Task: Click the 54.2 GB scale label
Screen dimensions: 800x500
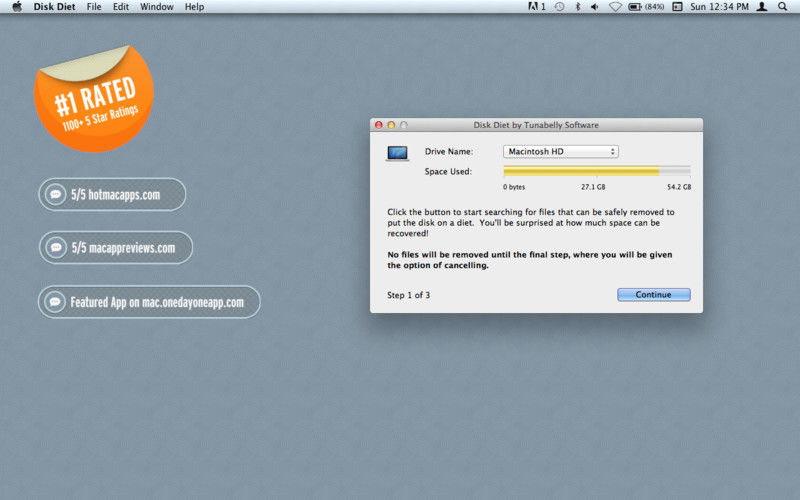Action: click(x=679, y=187)
